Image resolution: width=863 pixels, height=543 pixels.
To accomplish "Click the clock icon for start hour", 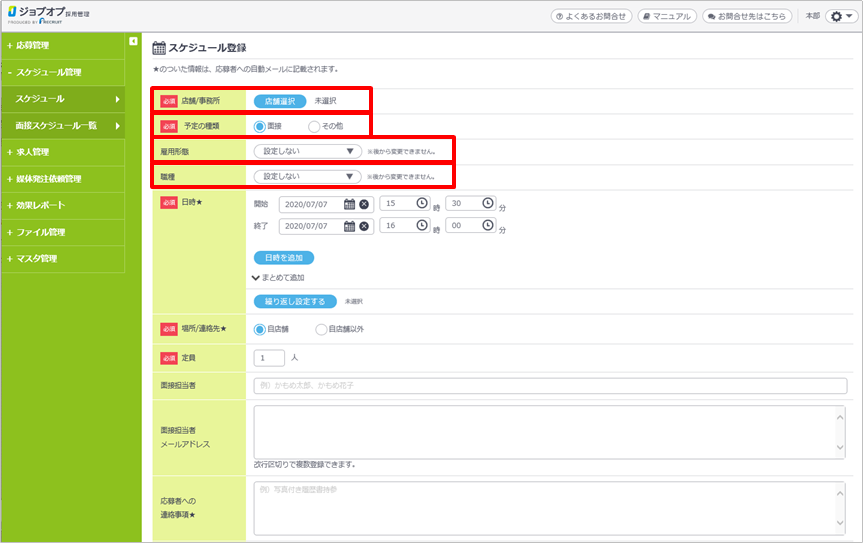I will click(x=422, y=203).
